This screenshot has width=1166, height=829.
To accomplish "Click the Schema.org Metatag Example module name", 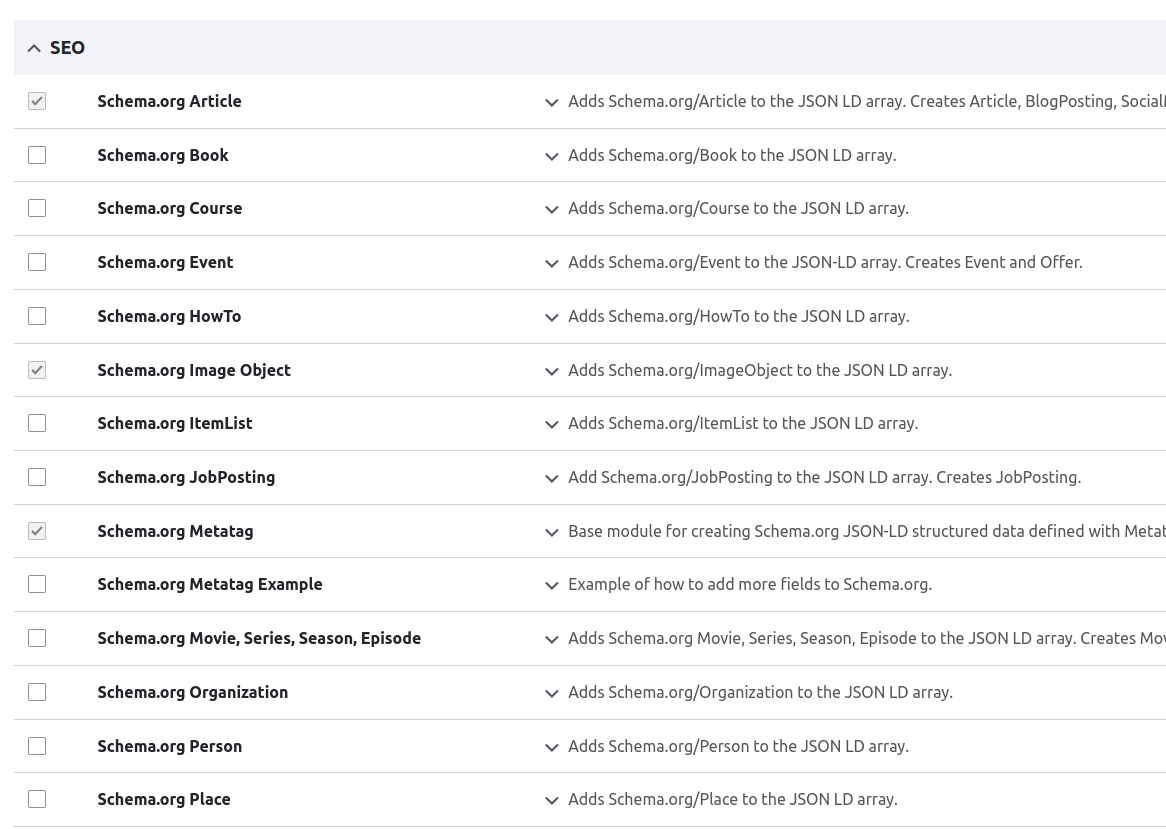I will [210, 584].
